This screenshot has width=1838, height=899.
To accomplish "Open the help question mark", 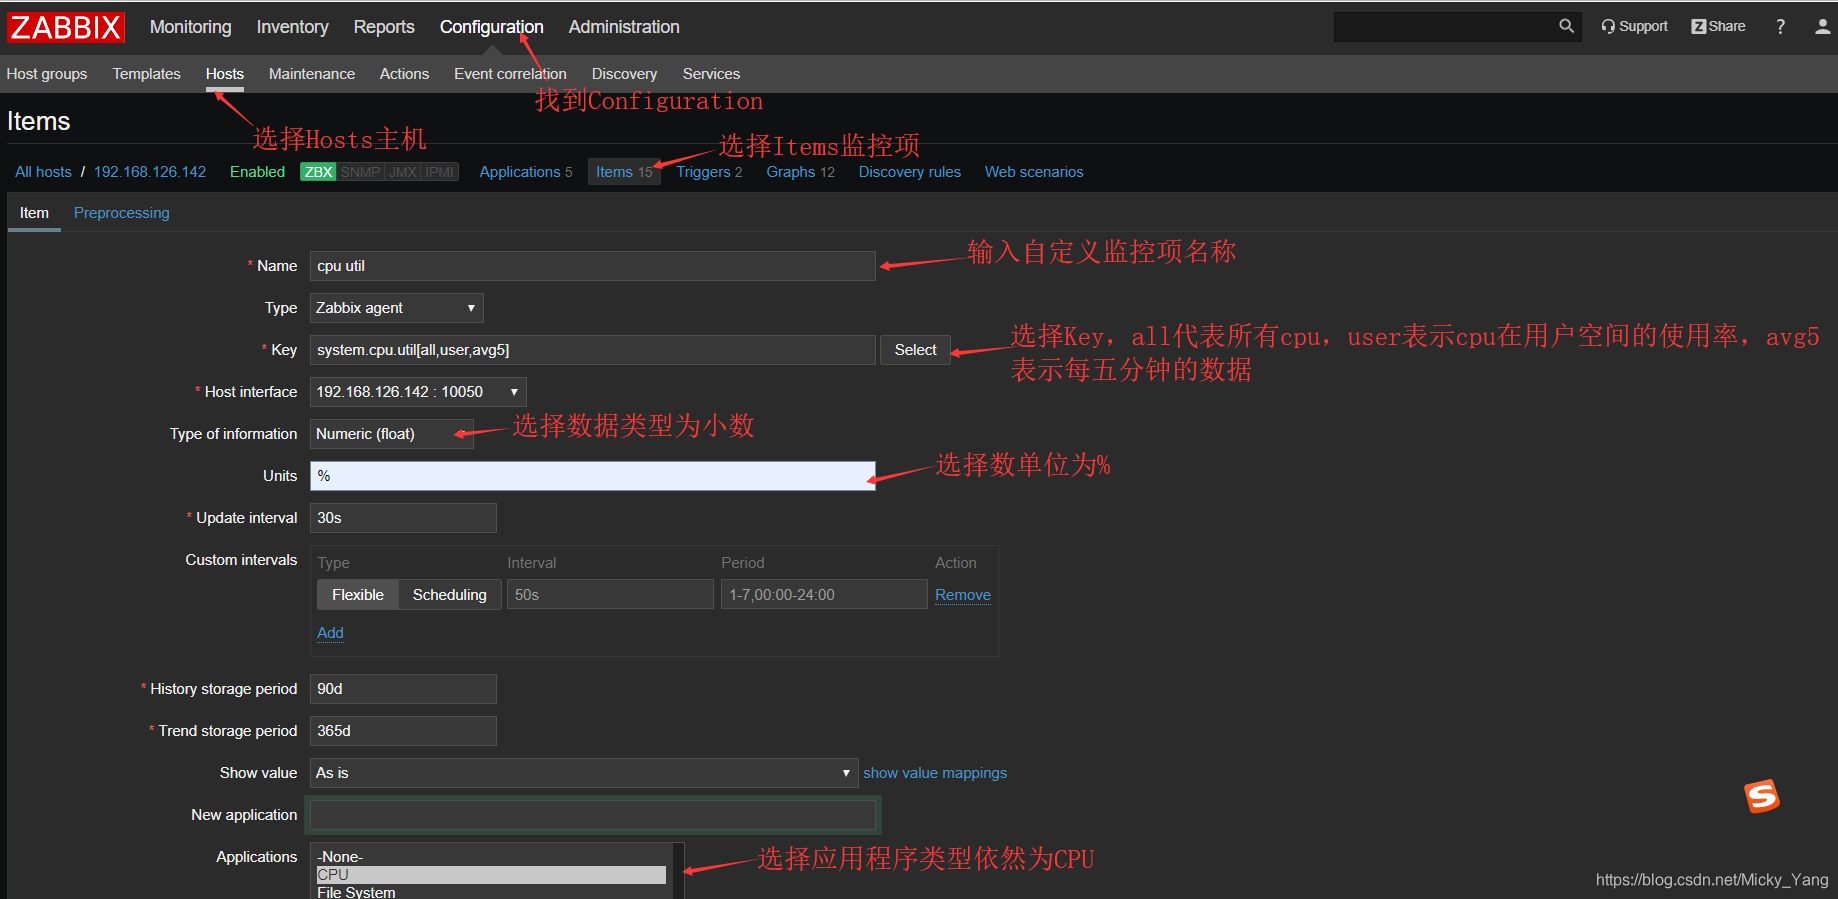I will point(1780,26).
